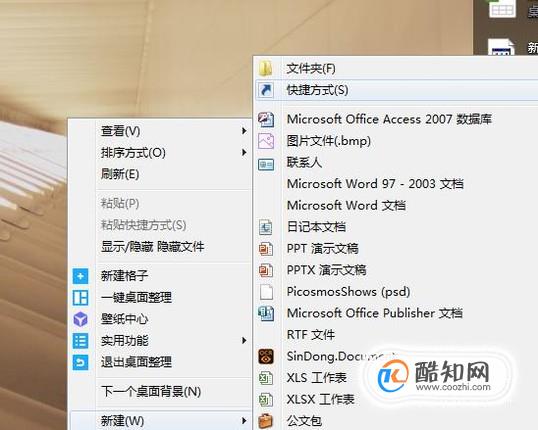Click the journal icon beside 日记本文档
This screenshot has height=430, width=538.
(266, 227)
